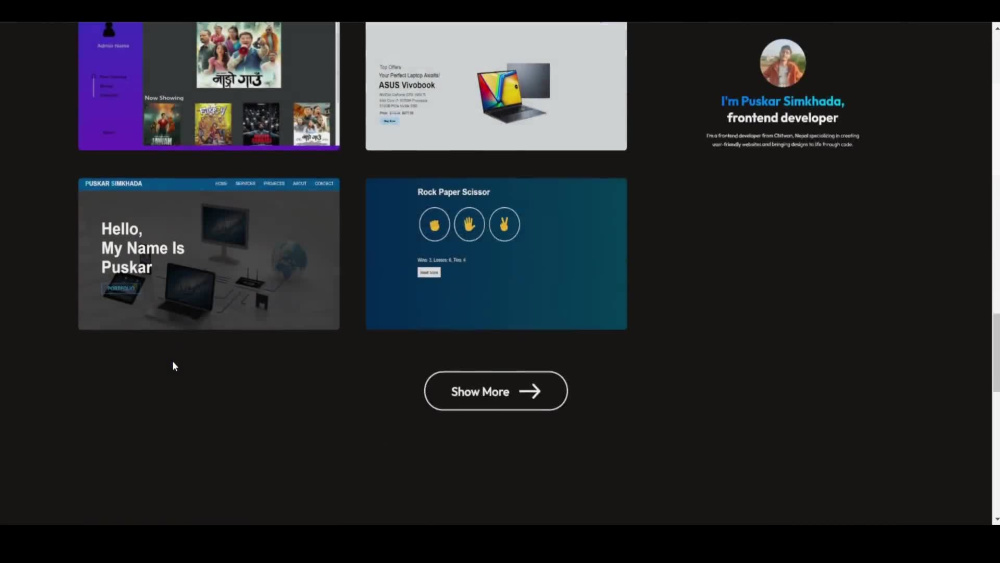This screenshot has height=563, width=1000.
Task: Click the page scrollbar down arrow
Action: point(996,520)
